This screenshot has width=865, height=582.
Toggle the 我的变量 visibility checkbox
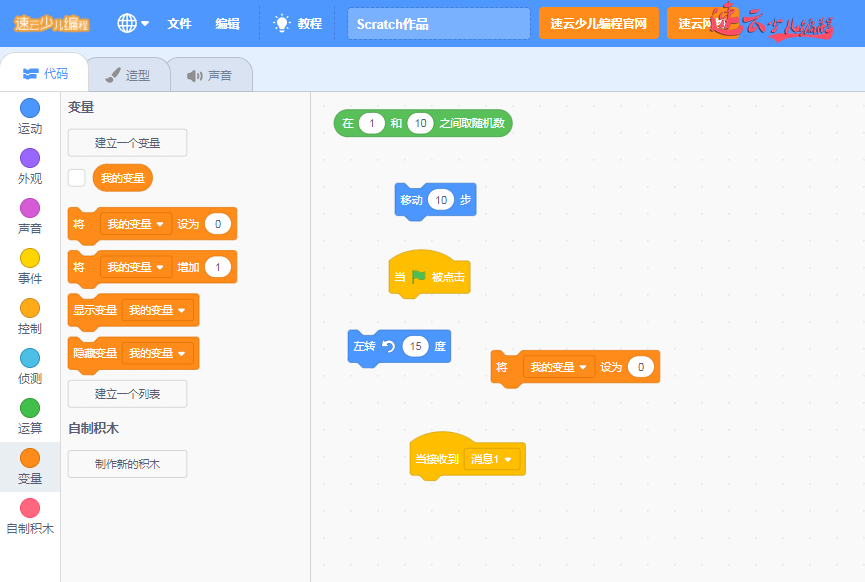(77, 178)
